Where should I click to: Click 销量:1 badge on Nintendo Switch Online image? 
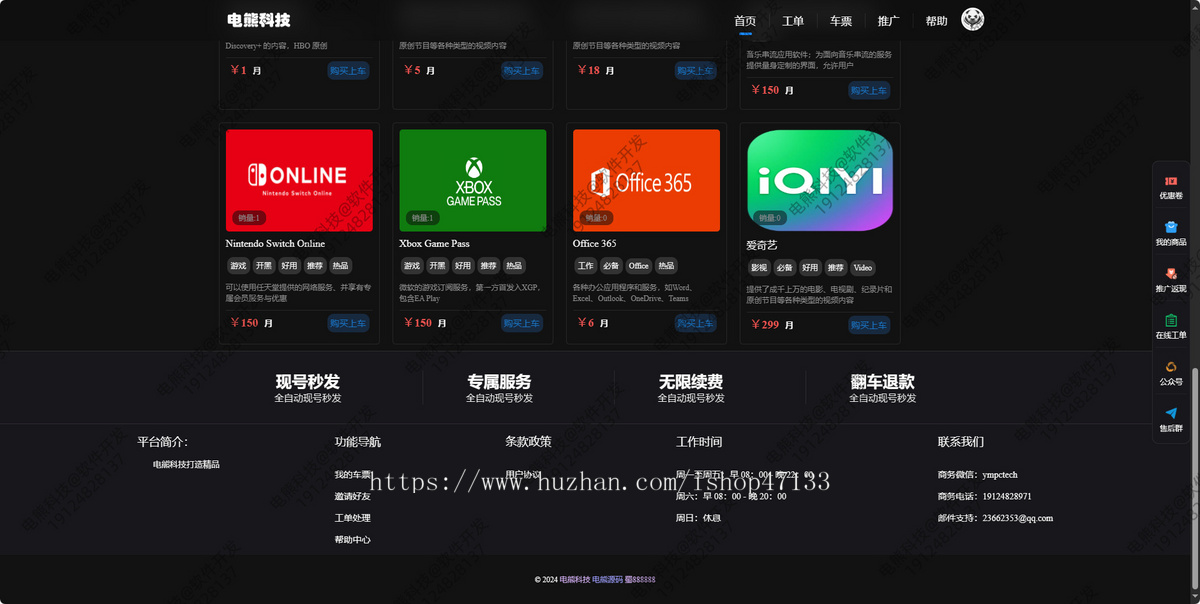pos(248,218)
